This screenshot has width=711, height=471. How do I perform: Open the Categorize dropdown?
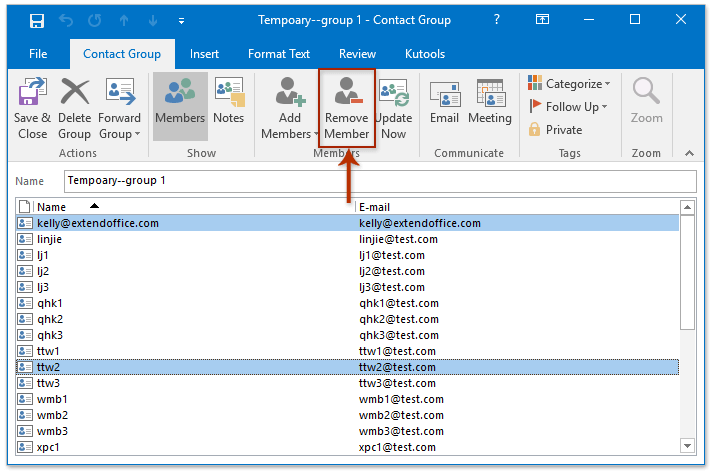pyautogui.click(x=569, y=84)
